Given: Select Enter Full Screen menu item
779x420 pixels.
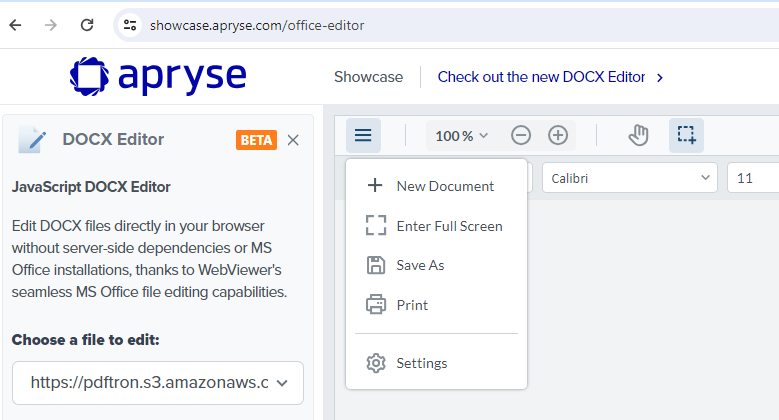Looking at the screenshot, I should tap(436, 226).
